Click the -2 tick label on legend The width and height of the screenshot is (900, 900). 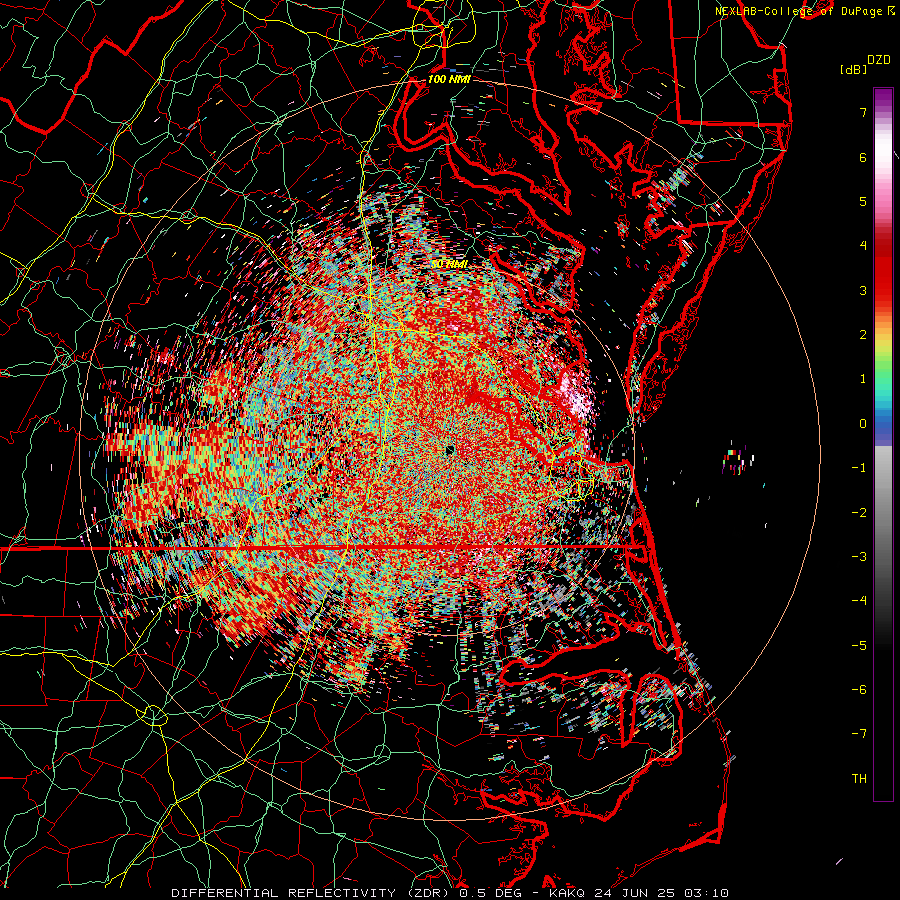pos(859,513)
